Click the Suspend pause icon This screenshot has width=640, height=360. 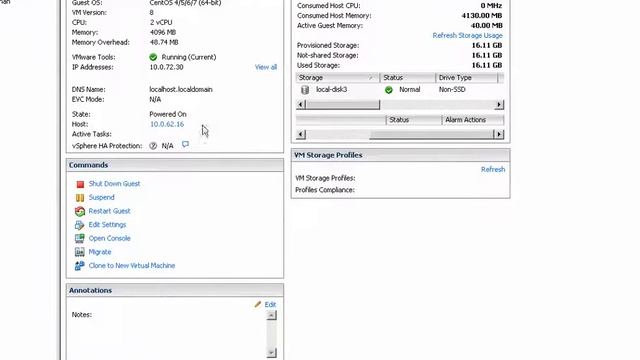(80, 198)
